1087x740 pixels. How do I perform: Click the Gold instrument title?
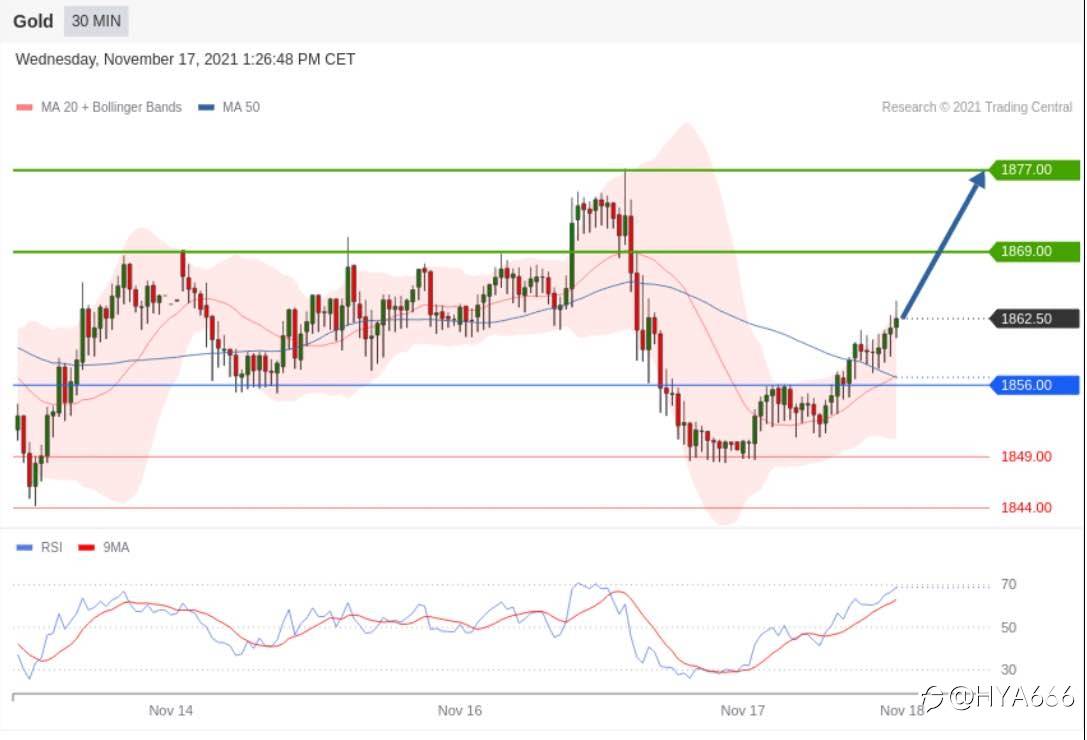(33, 21)
